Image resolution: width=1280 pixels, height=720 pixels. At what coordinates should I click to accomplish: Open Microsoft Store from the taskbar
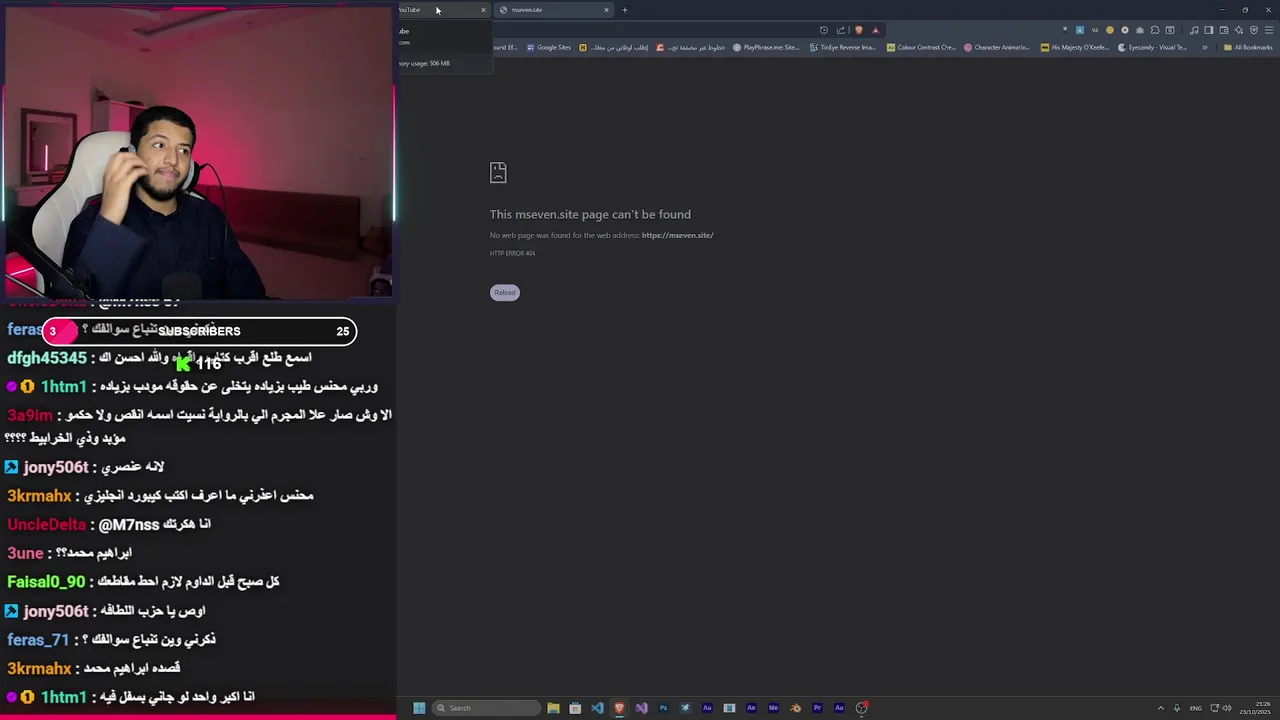[x=575, y=708]
